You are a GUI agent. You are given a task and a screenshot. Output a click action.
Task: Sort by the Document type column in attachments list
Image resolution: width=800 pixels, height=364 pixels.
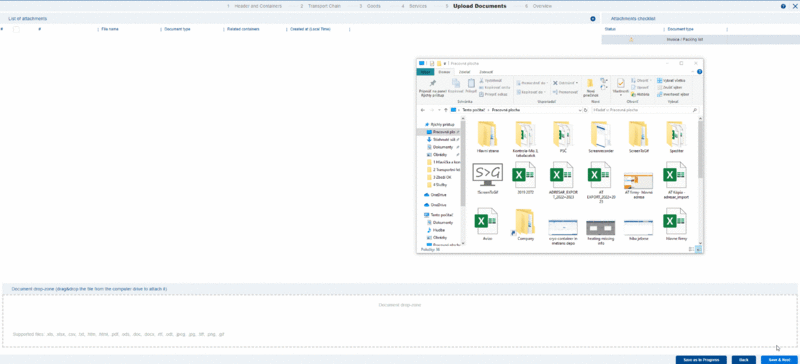pyautogui.click(x=177, y=30)
